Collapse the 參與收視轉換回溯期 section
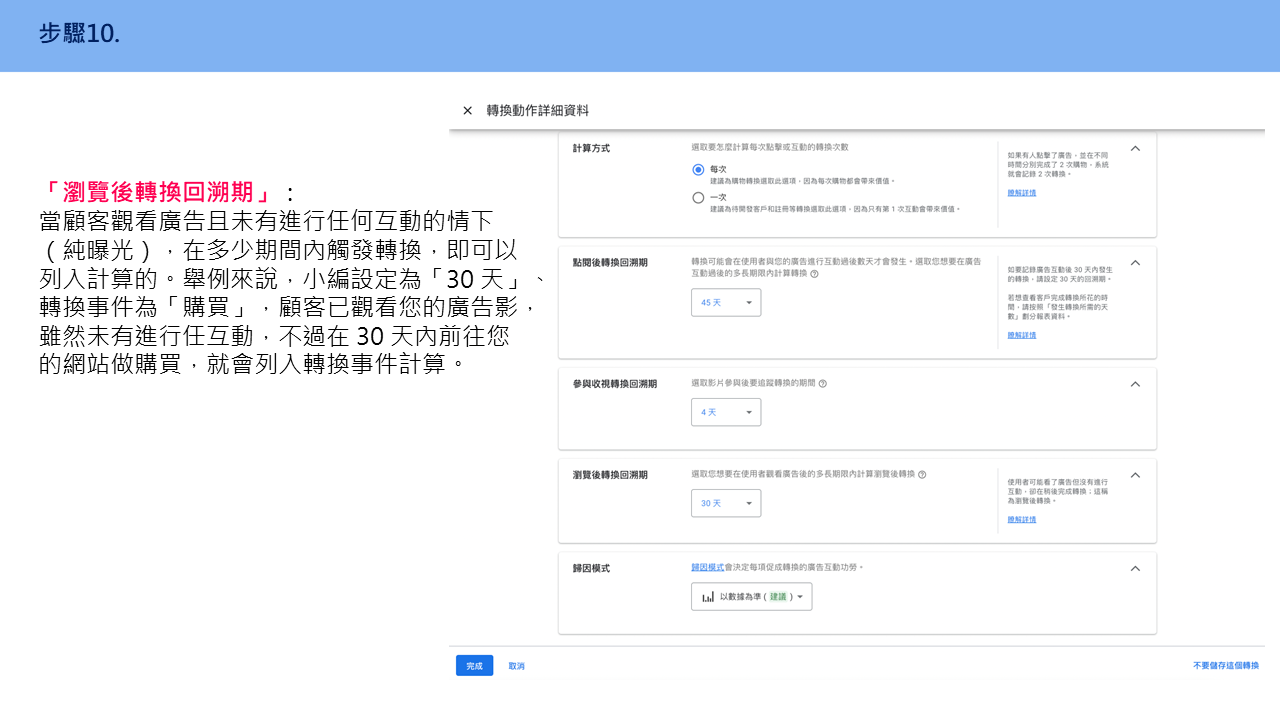The image size is (1280, 720). (1135, 384)
